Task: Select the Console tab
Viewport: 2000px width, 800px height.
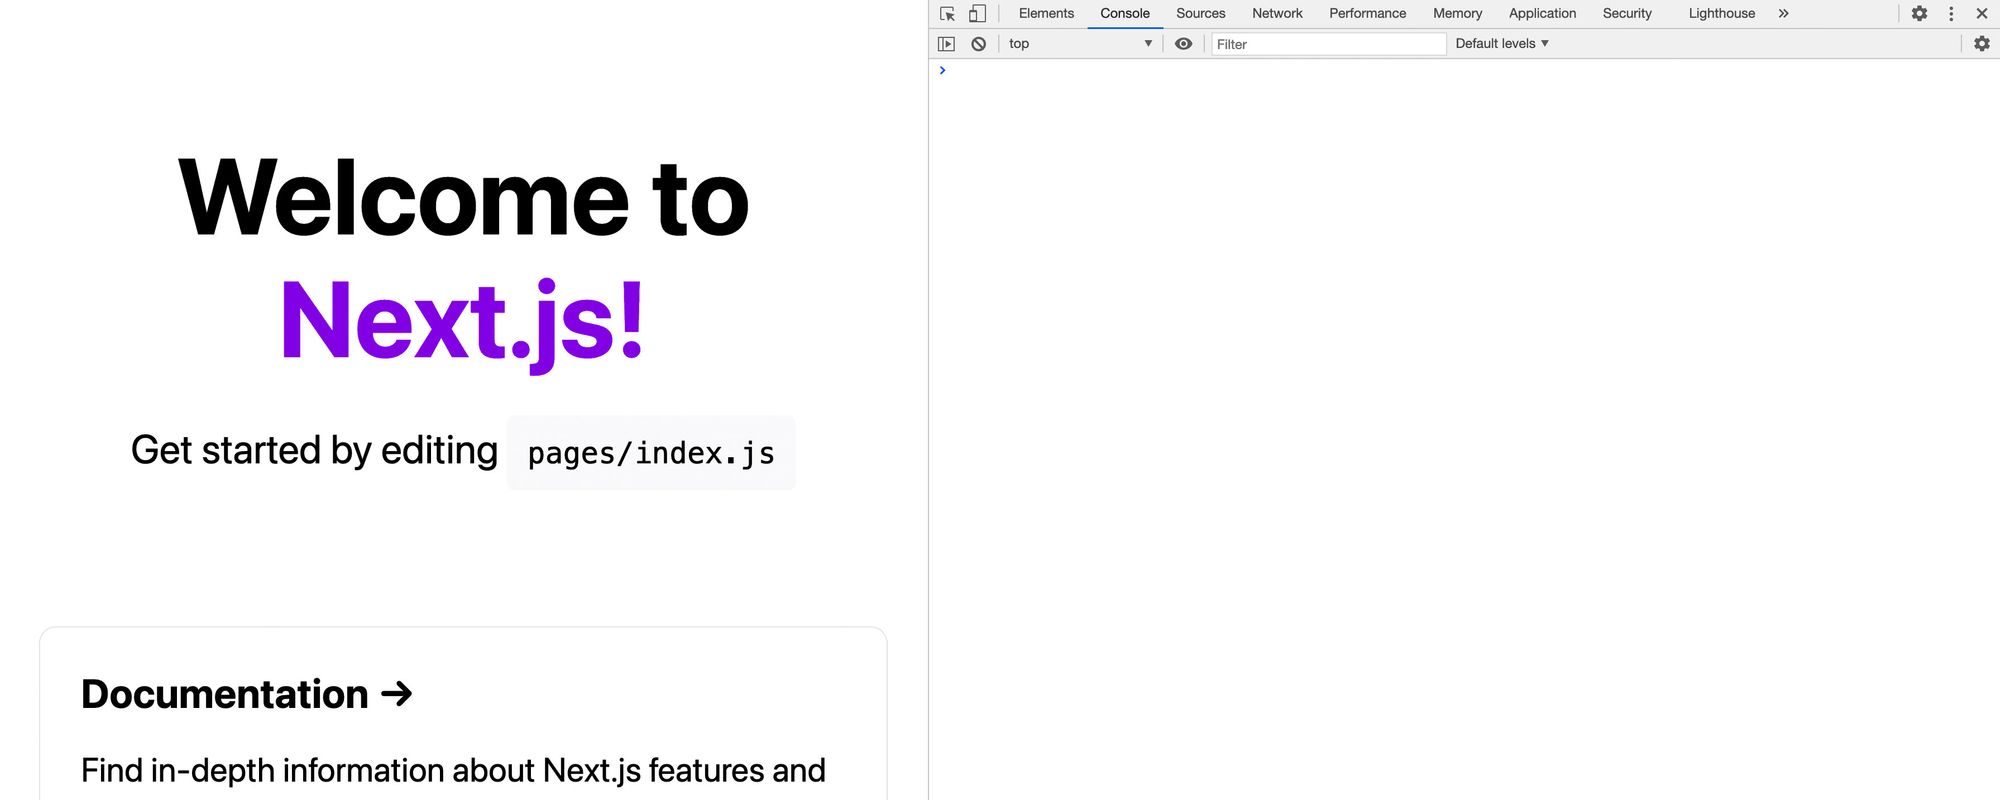Action: click(1125, 14)
